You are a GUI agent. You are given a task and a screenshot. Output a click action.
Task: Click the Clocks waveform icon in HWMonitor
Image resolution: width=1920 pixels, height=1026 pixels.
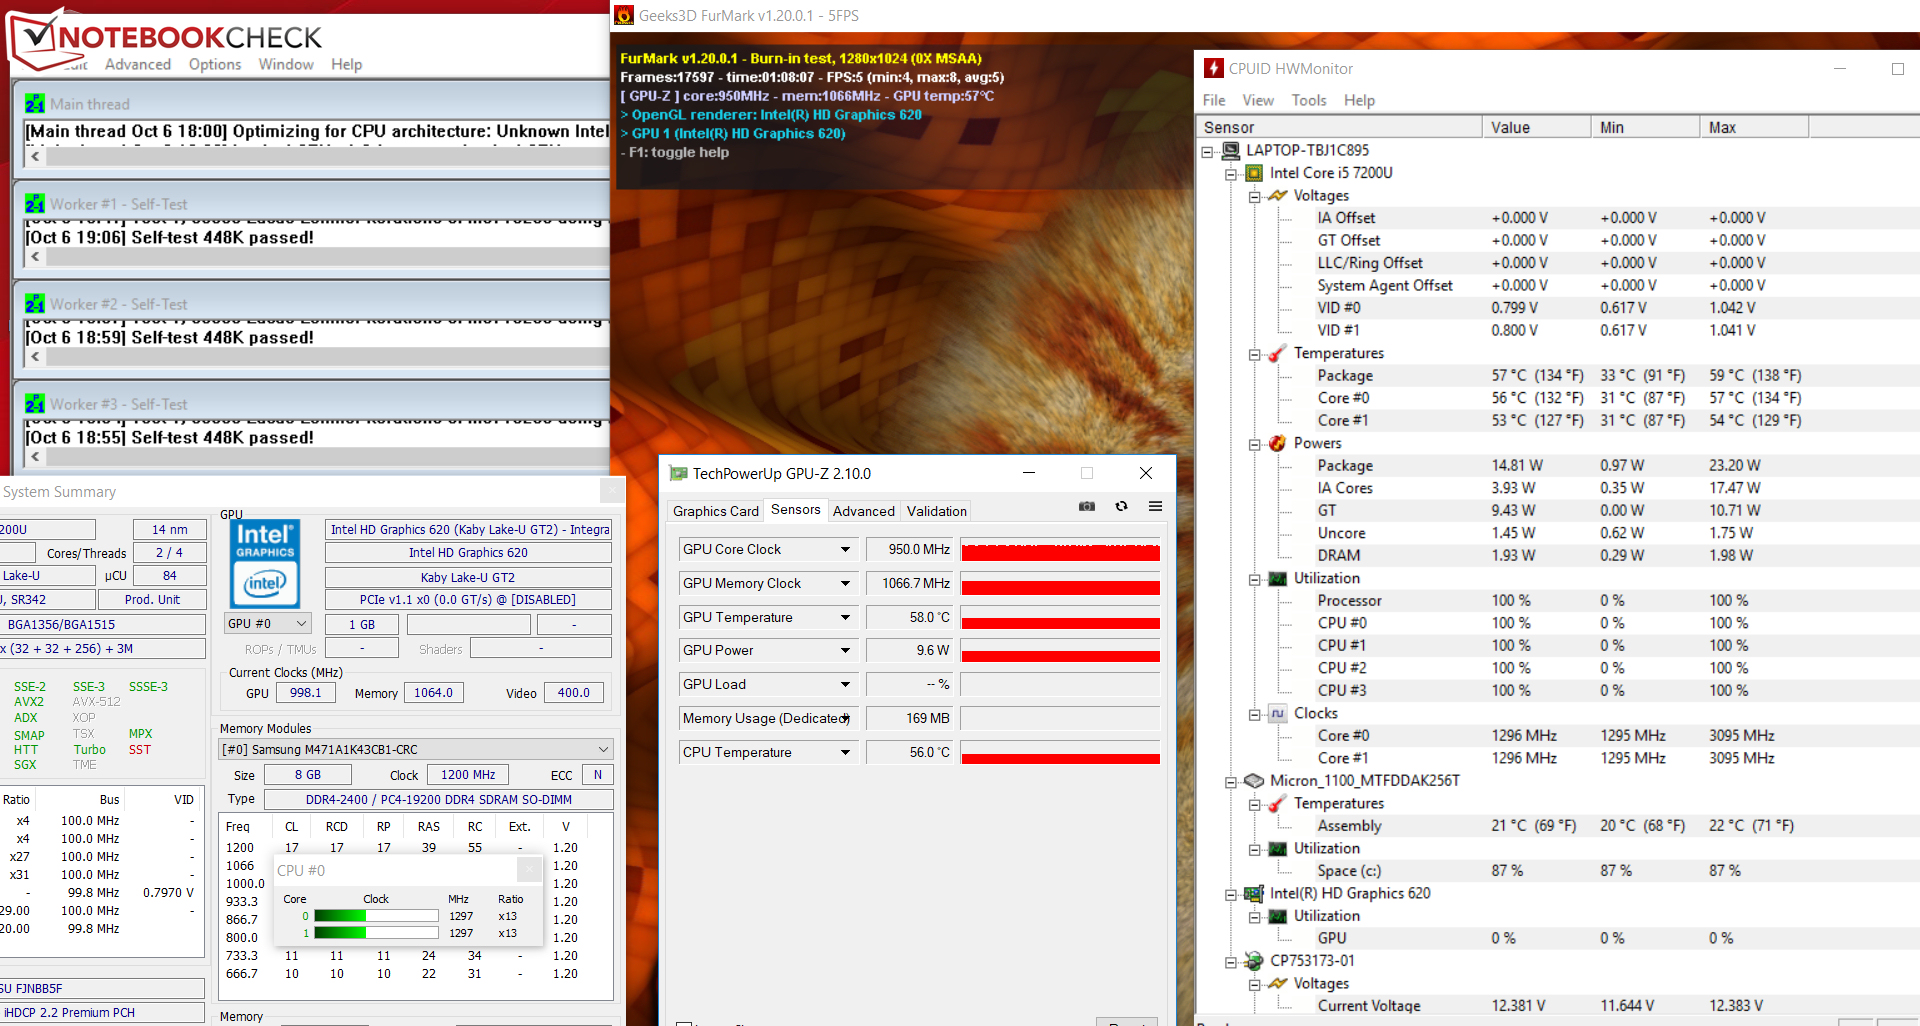[x=1278, y=713]
